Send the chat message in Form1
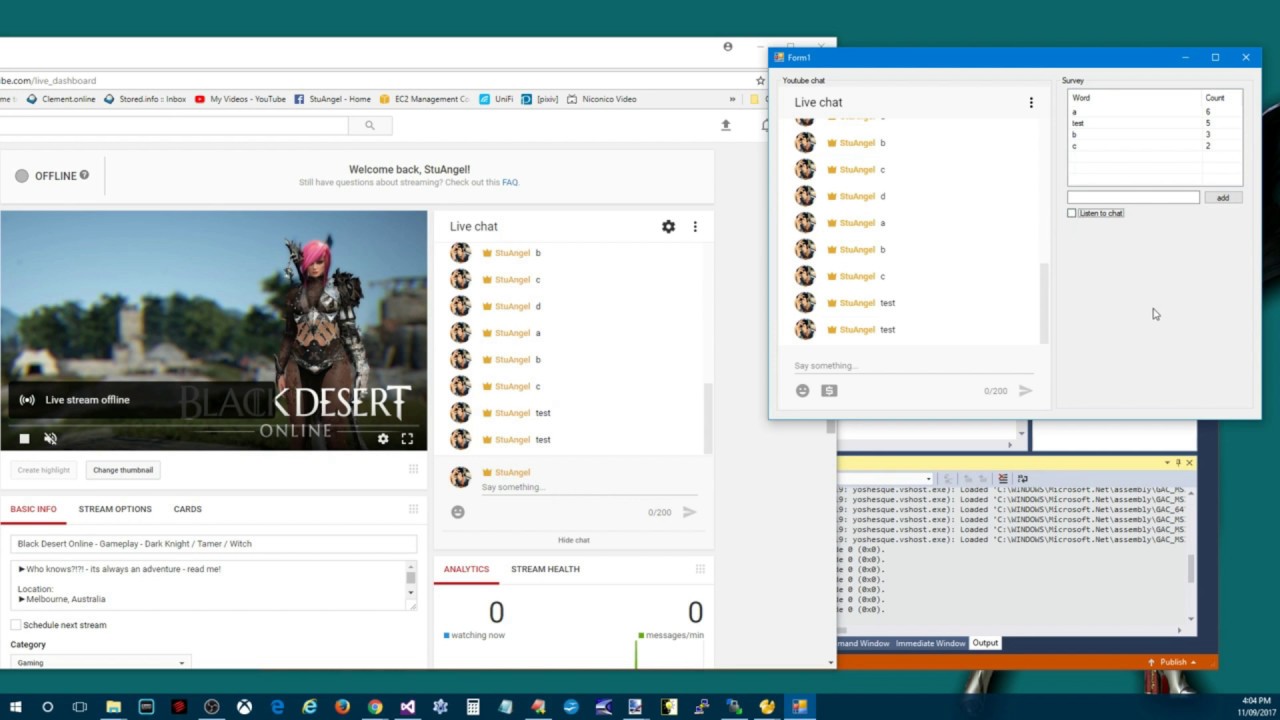Screen dimensions: 1280x720 1025,391
